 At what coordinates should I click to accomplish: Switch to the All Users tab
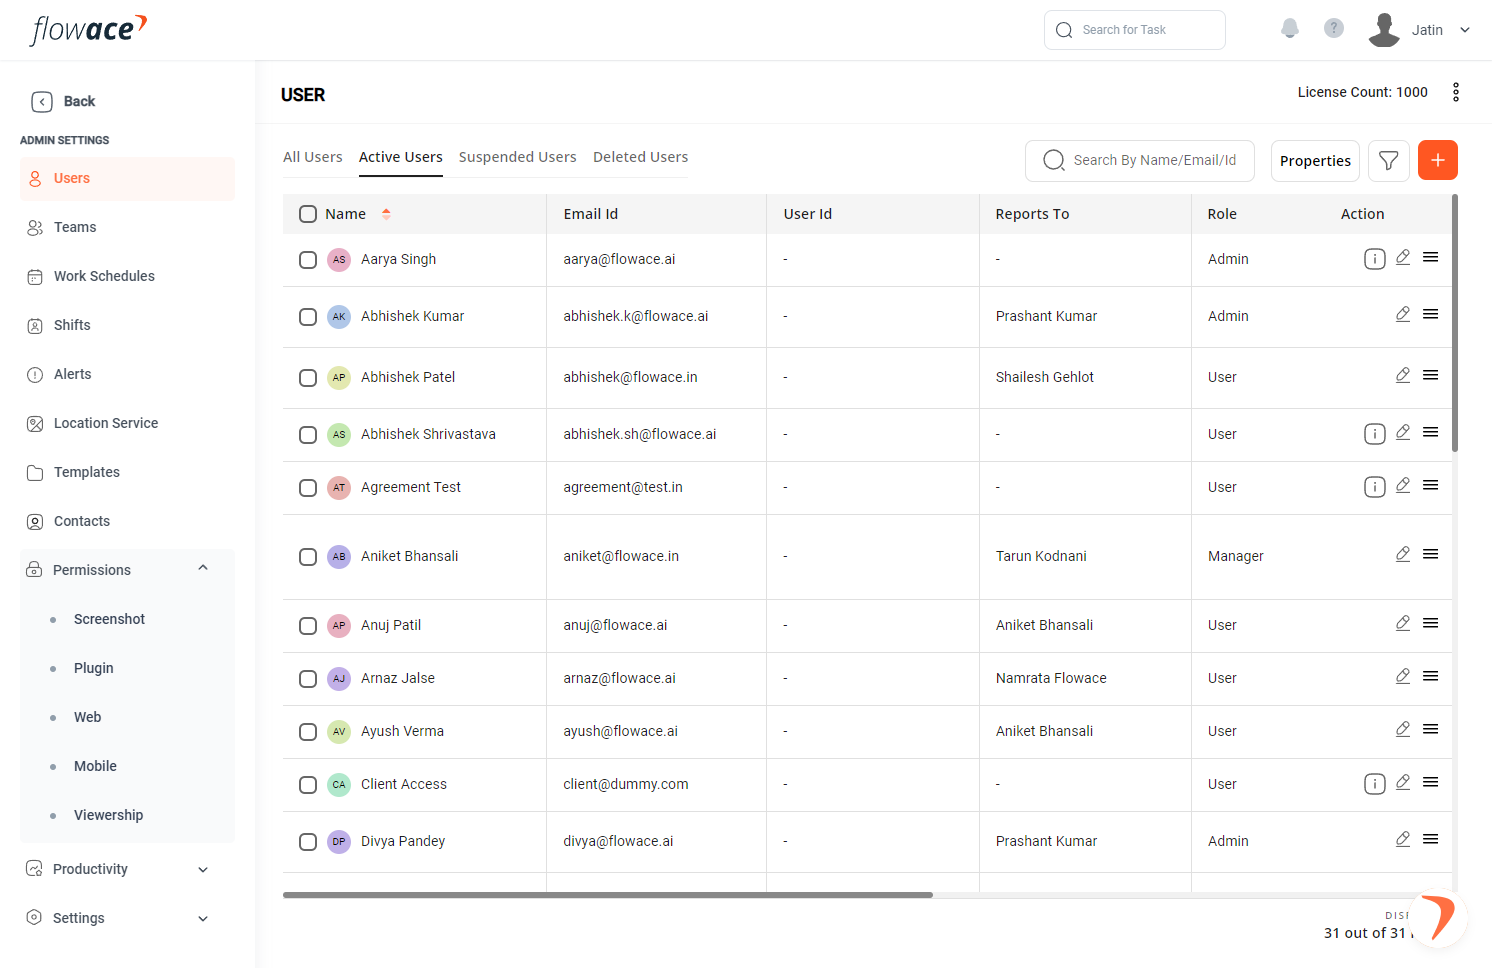click(312, 157)
